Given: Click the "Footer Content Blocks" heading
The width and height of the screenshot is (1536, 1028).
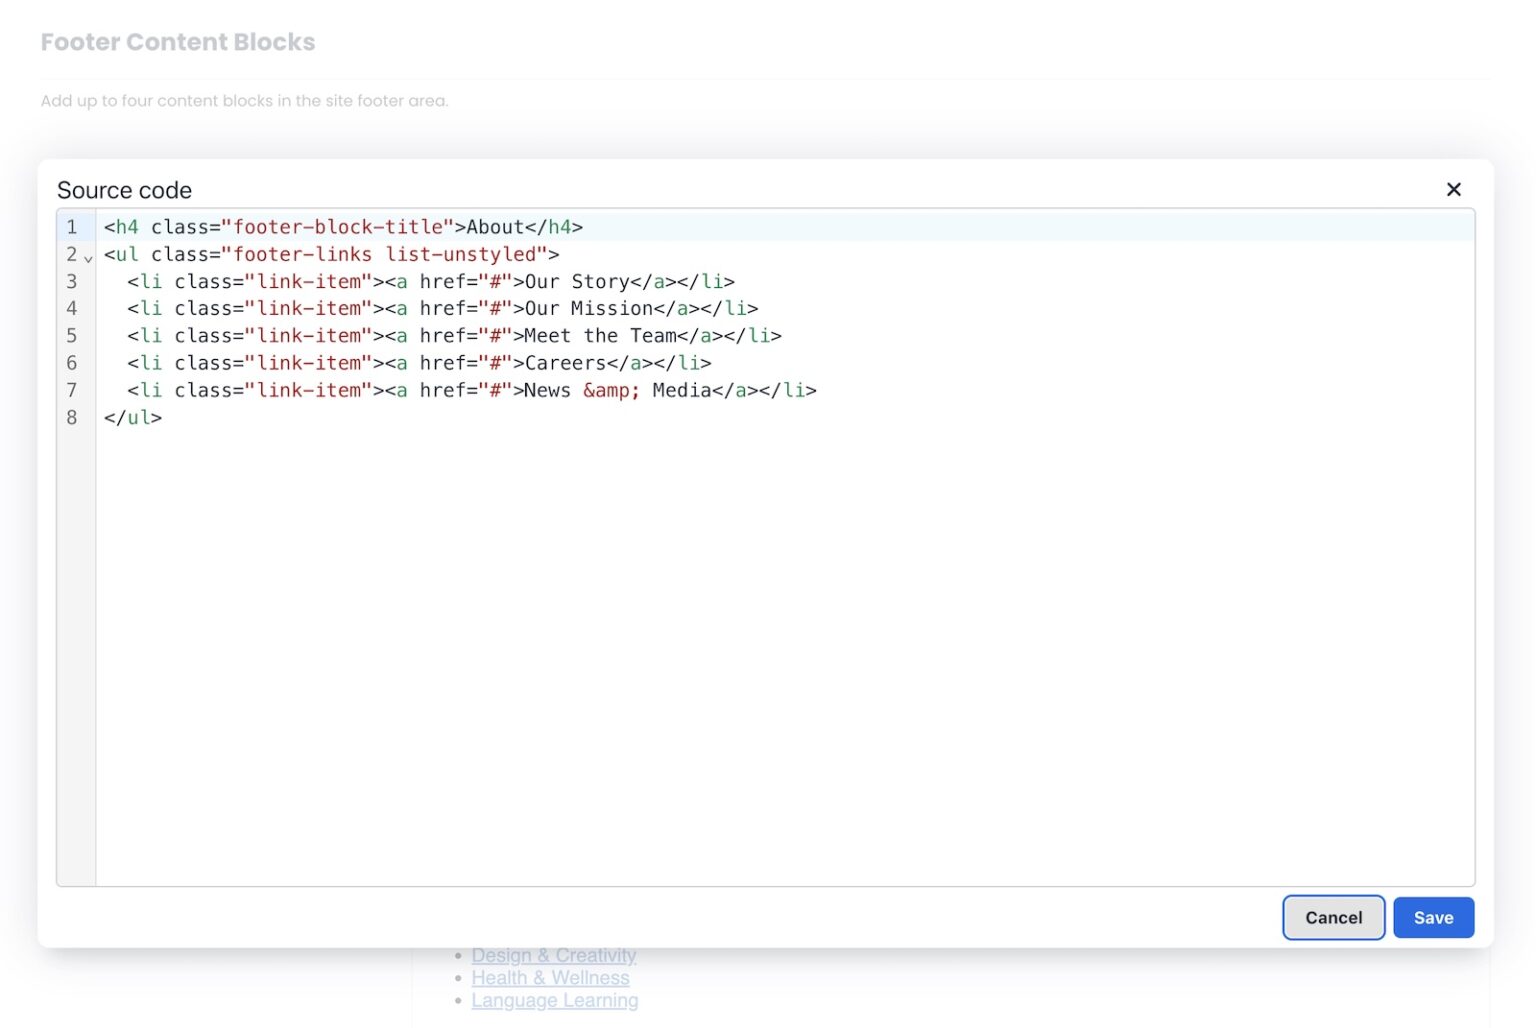Looking at the screenshot, I should click(177, 41).
